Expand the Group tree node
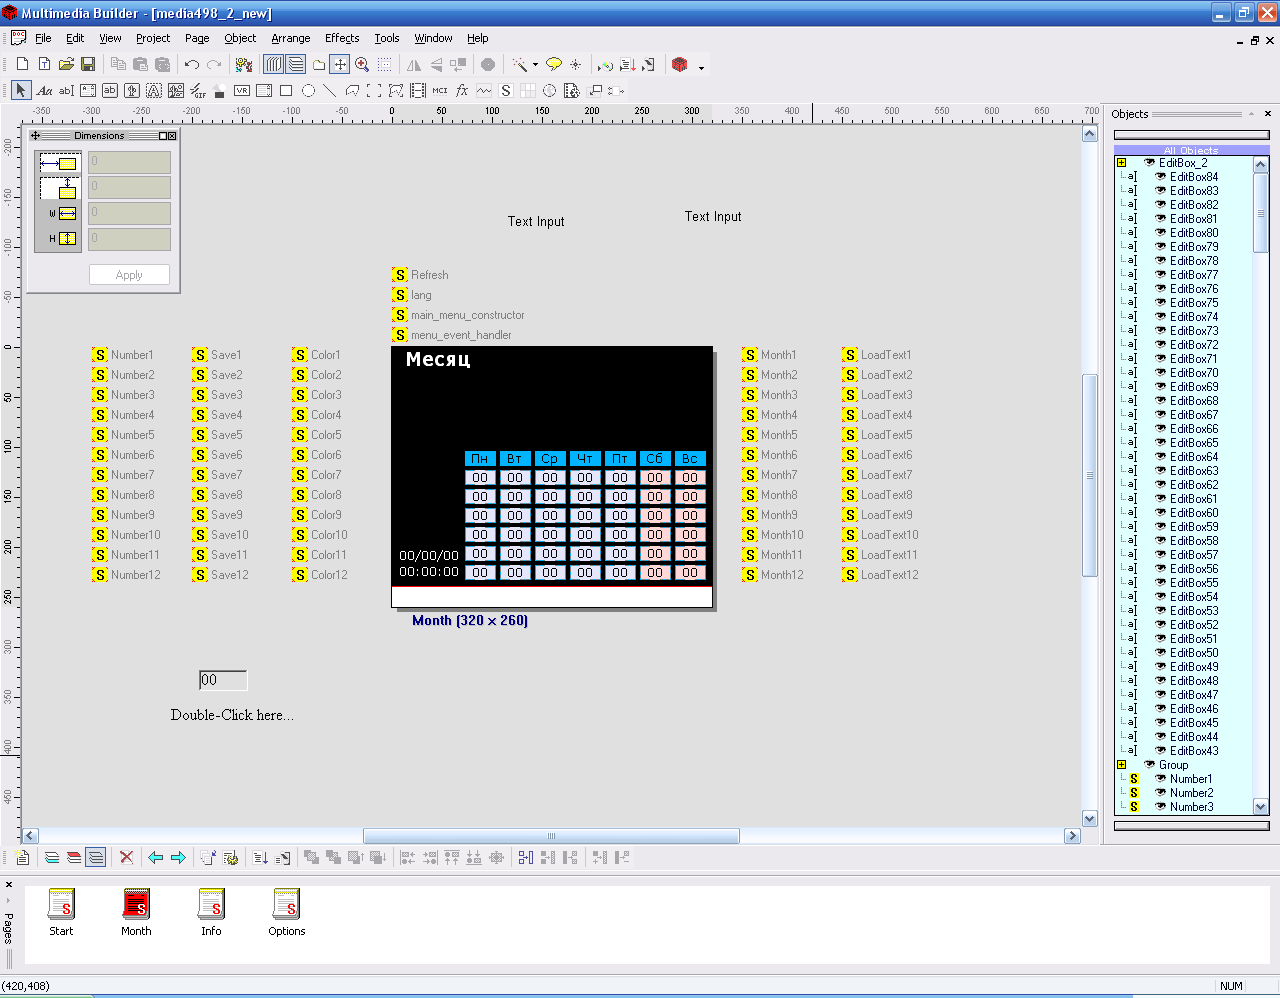The height and width of the screenshot is (998, 1280). [1122, 765]
